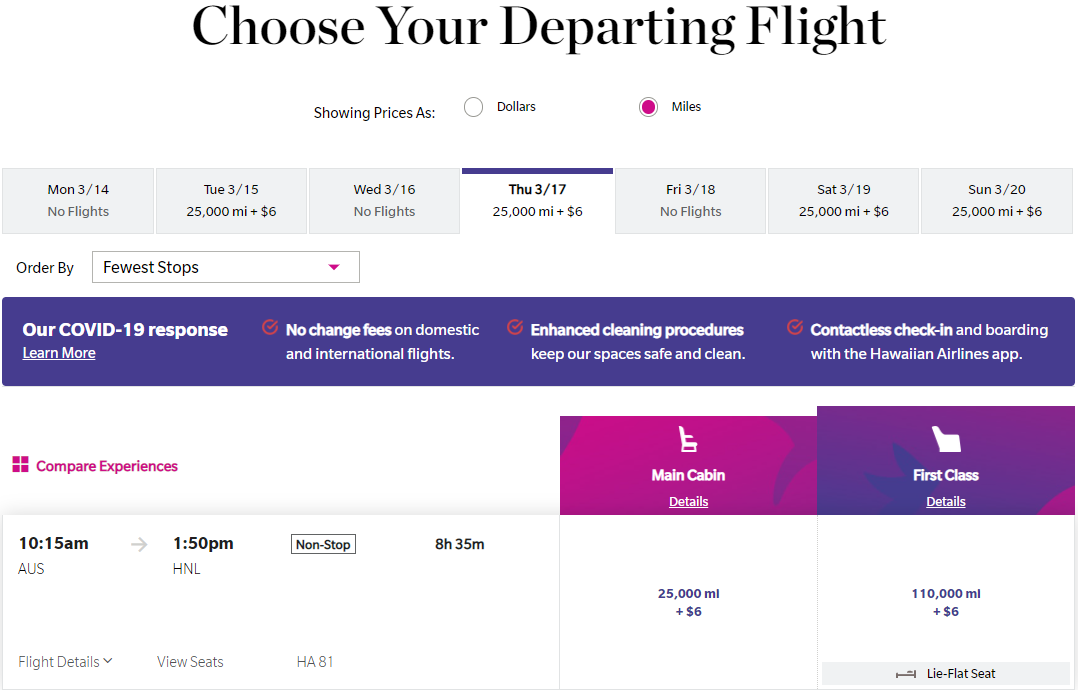
Task: Click the First Class seat icon
Action: coord(945,440)
